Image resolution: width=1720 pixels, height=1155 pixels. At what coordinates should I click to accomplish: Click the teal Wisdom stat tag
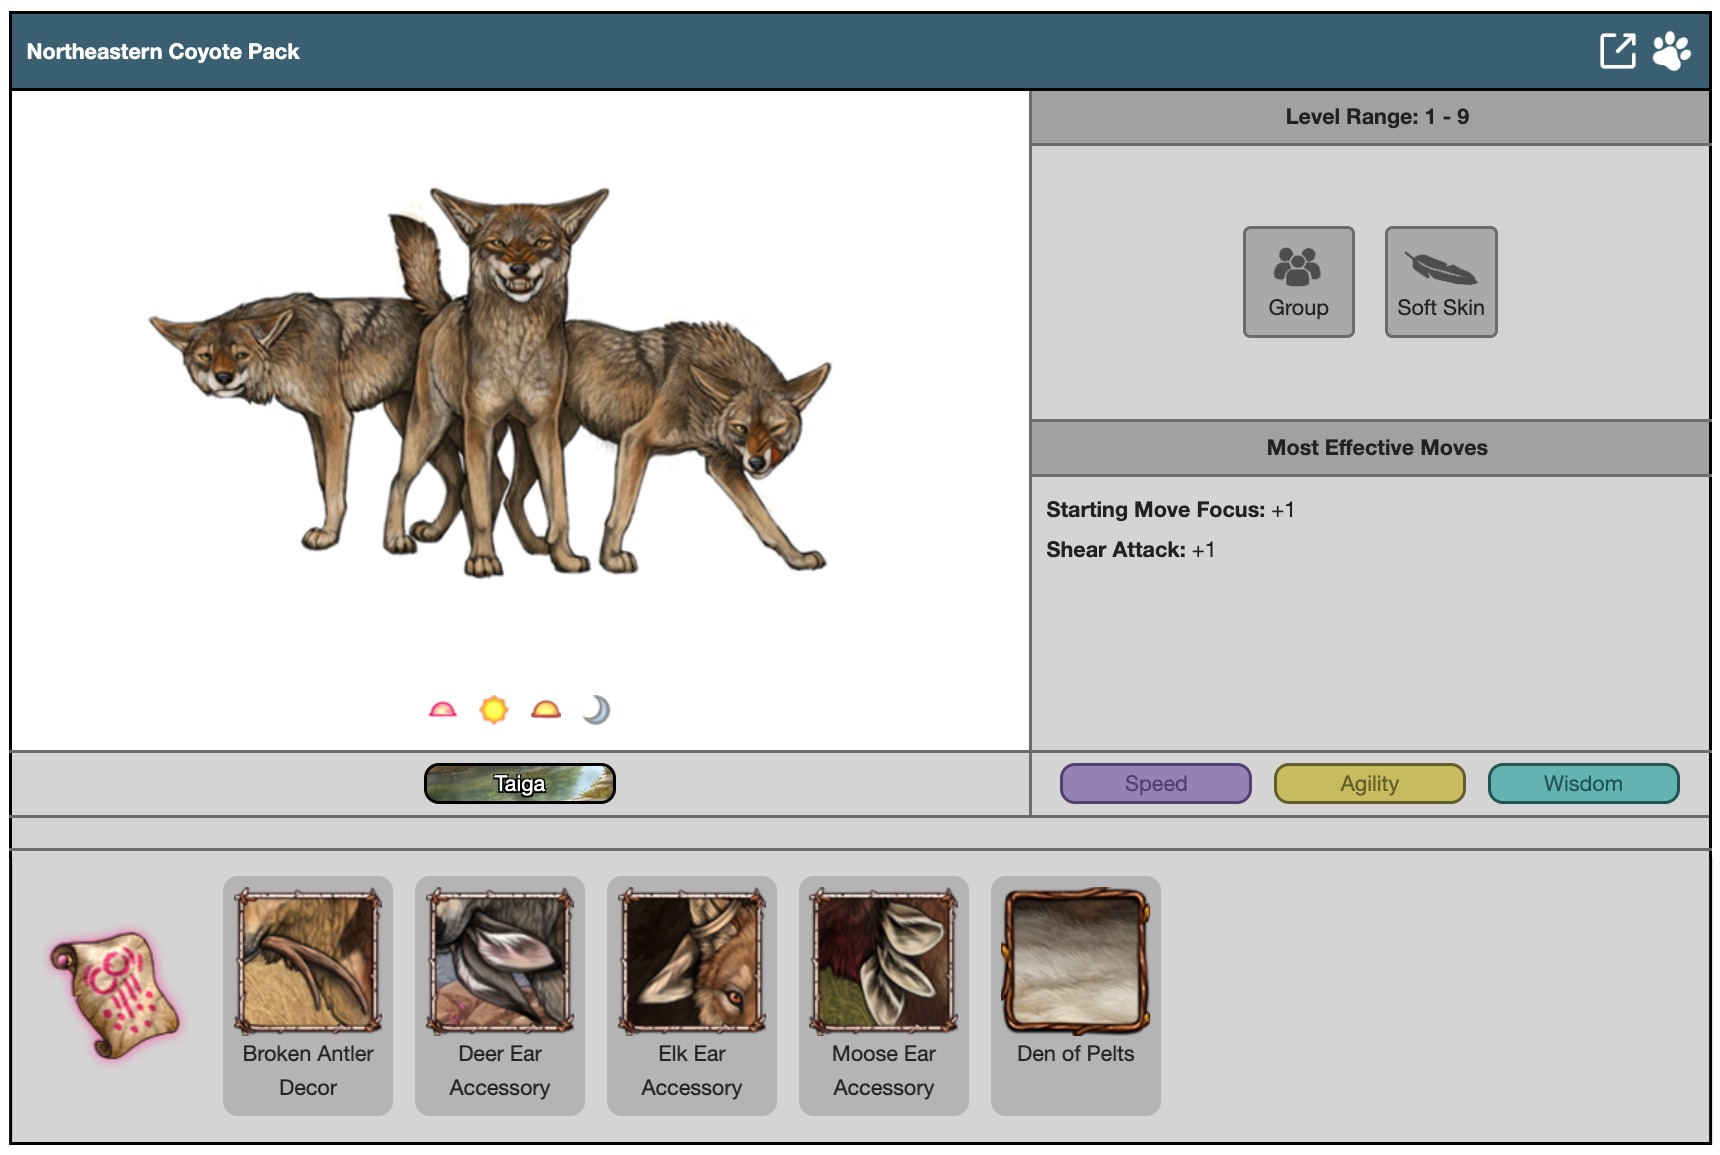coord(1583,784)
